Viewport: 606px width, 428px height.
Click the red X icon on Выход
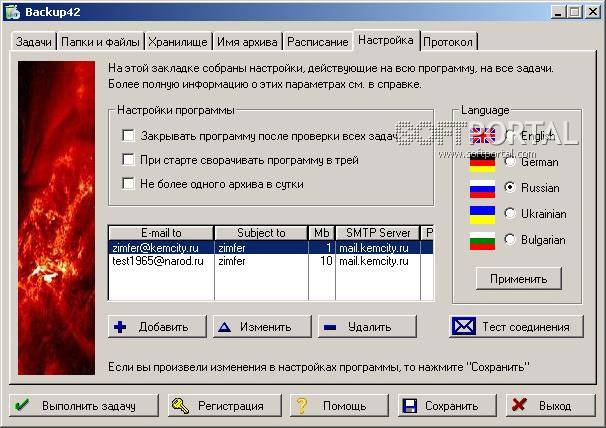[x=519, y=405]
